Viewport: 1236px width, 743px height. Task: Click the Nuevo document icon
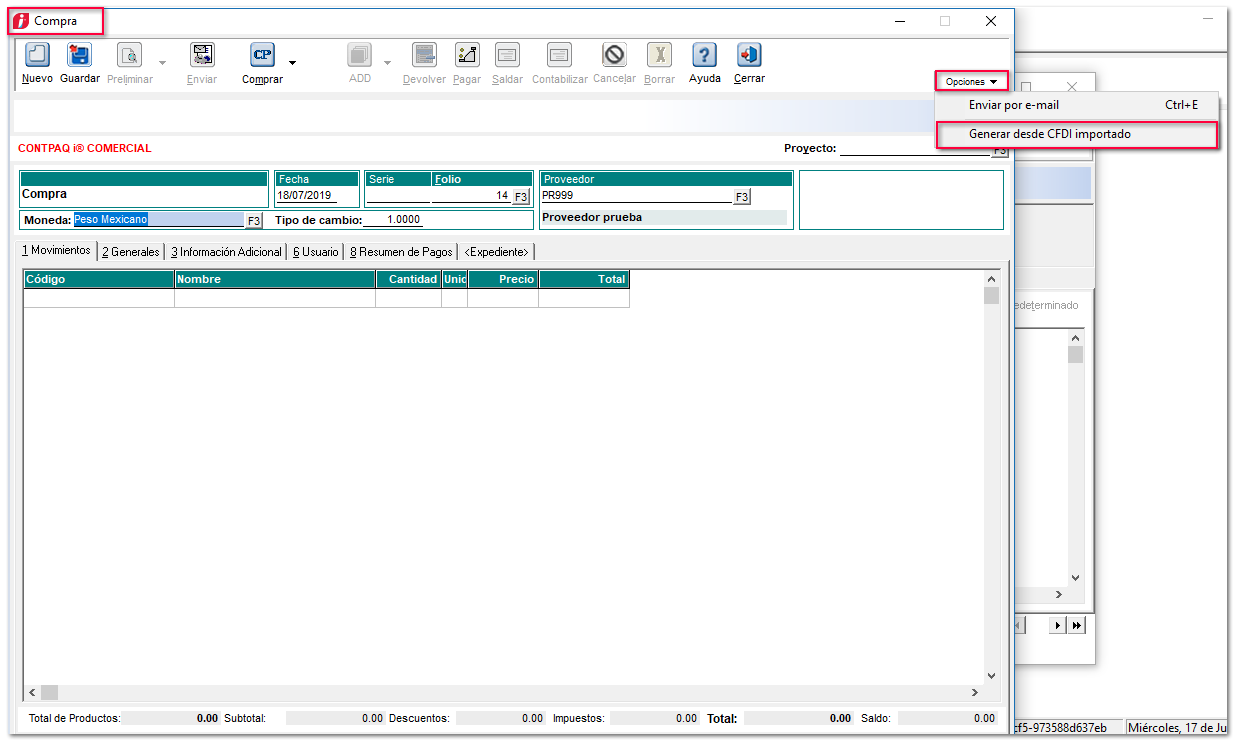[x=37, y=55]
